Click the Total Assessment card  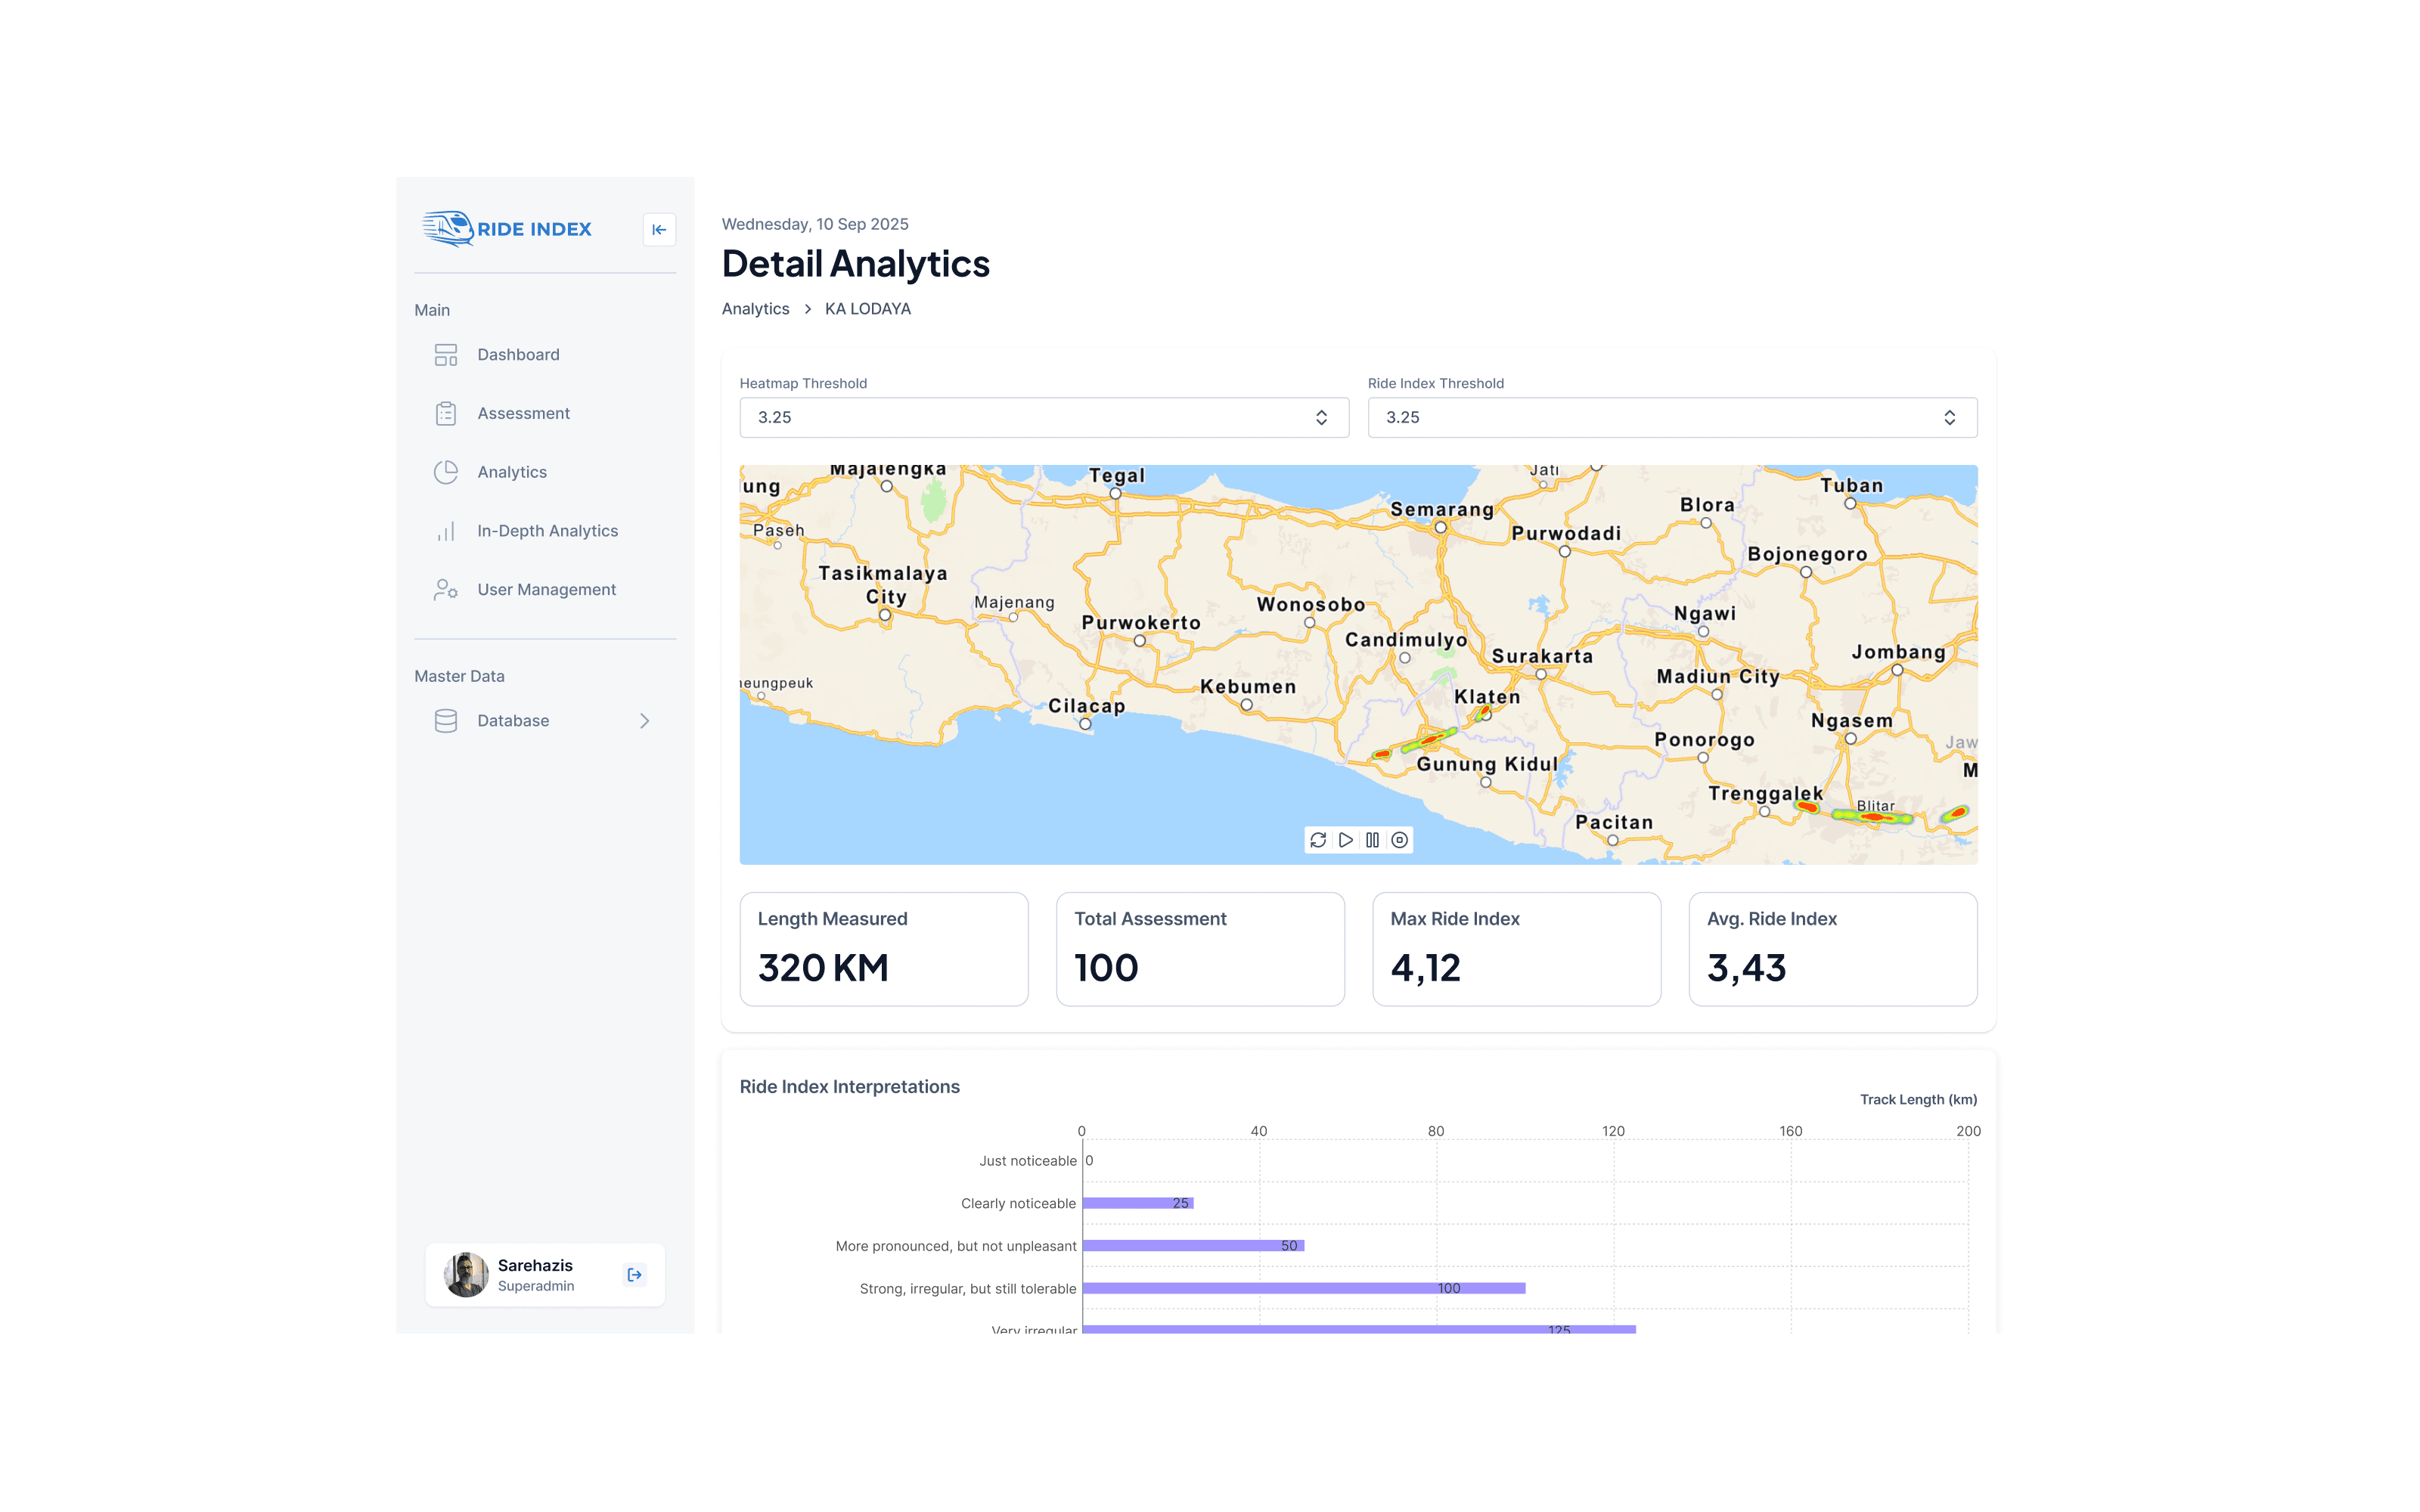click(1200, 949)
